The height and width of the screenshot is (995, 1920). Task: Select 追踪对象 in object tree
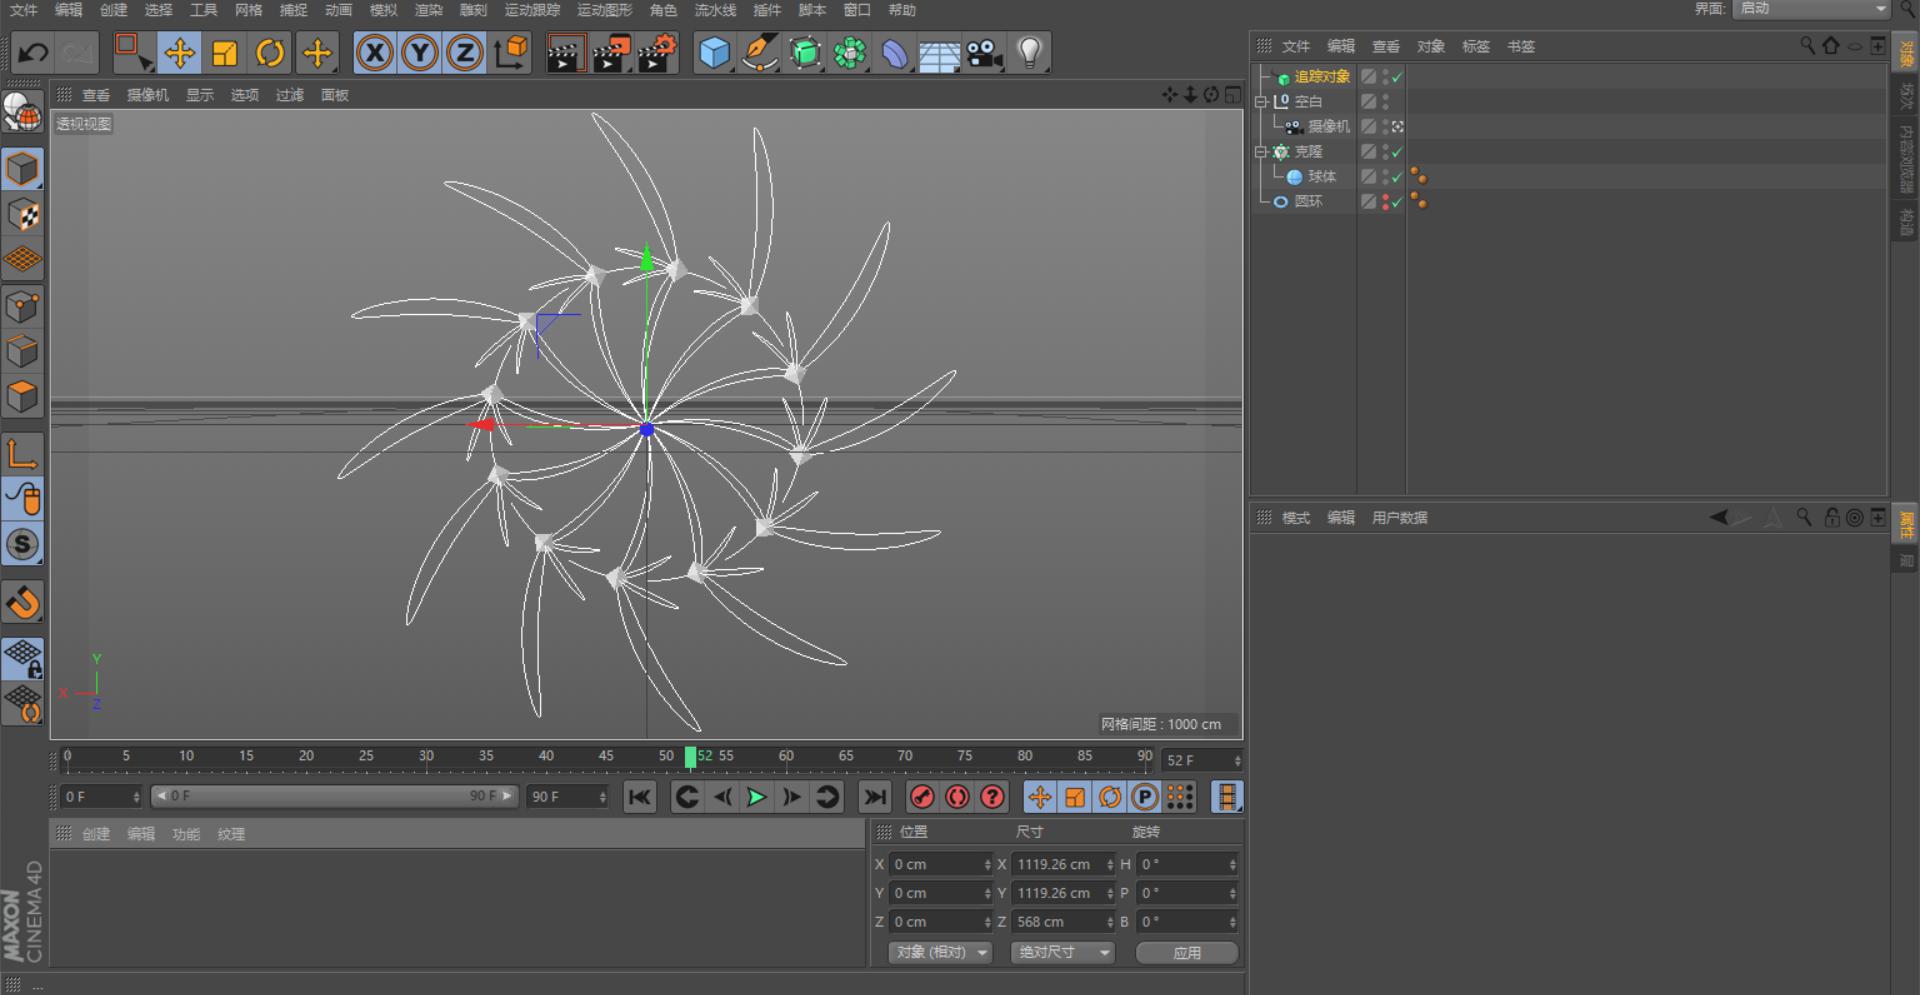(1322, 77)
